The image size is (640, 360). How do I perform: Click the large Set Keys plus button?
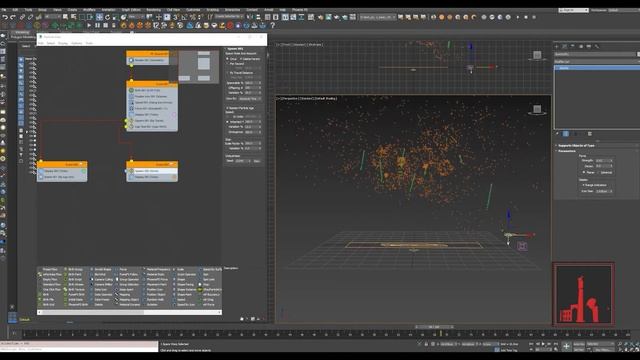pos(566,347)
